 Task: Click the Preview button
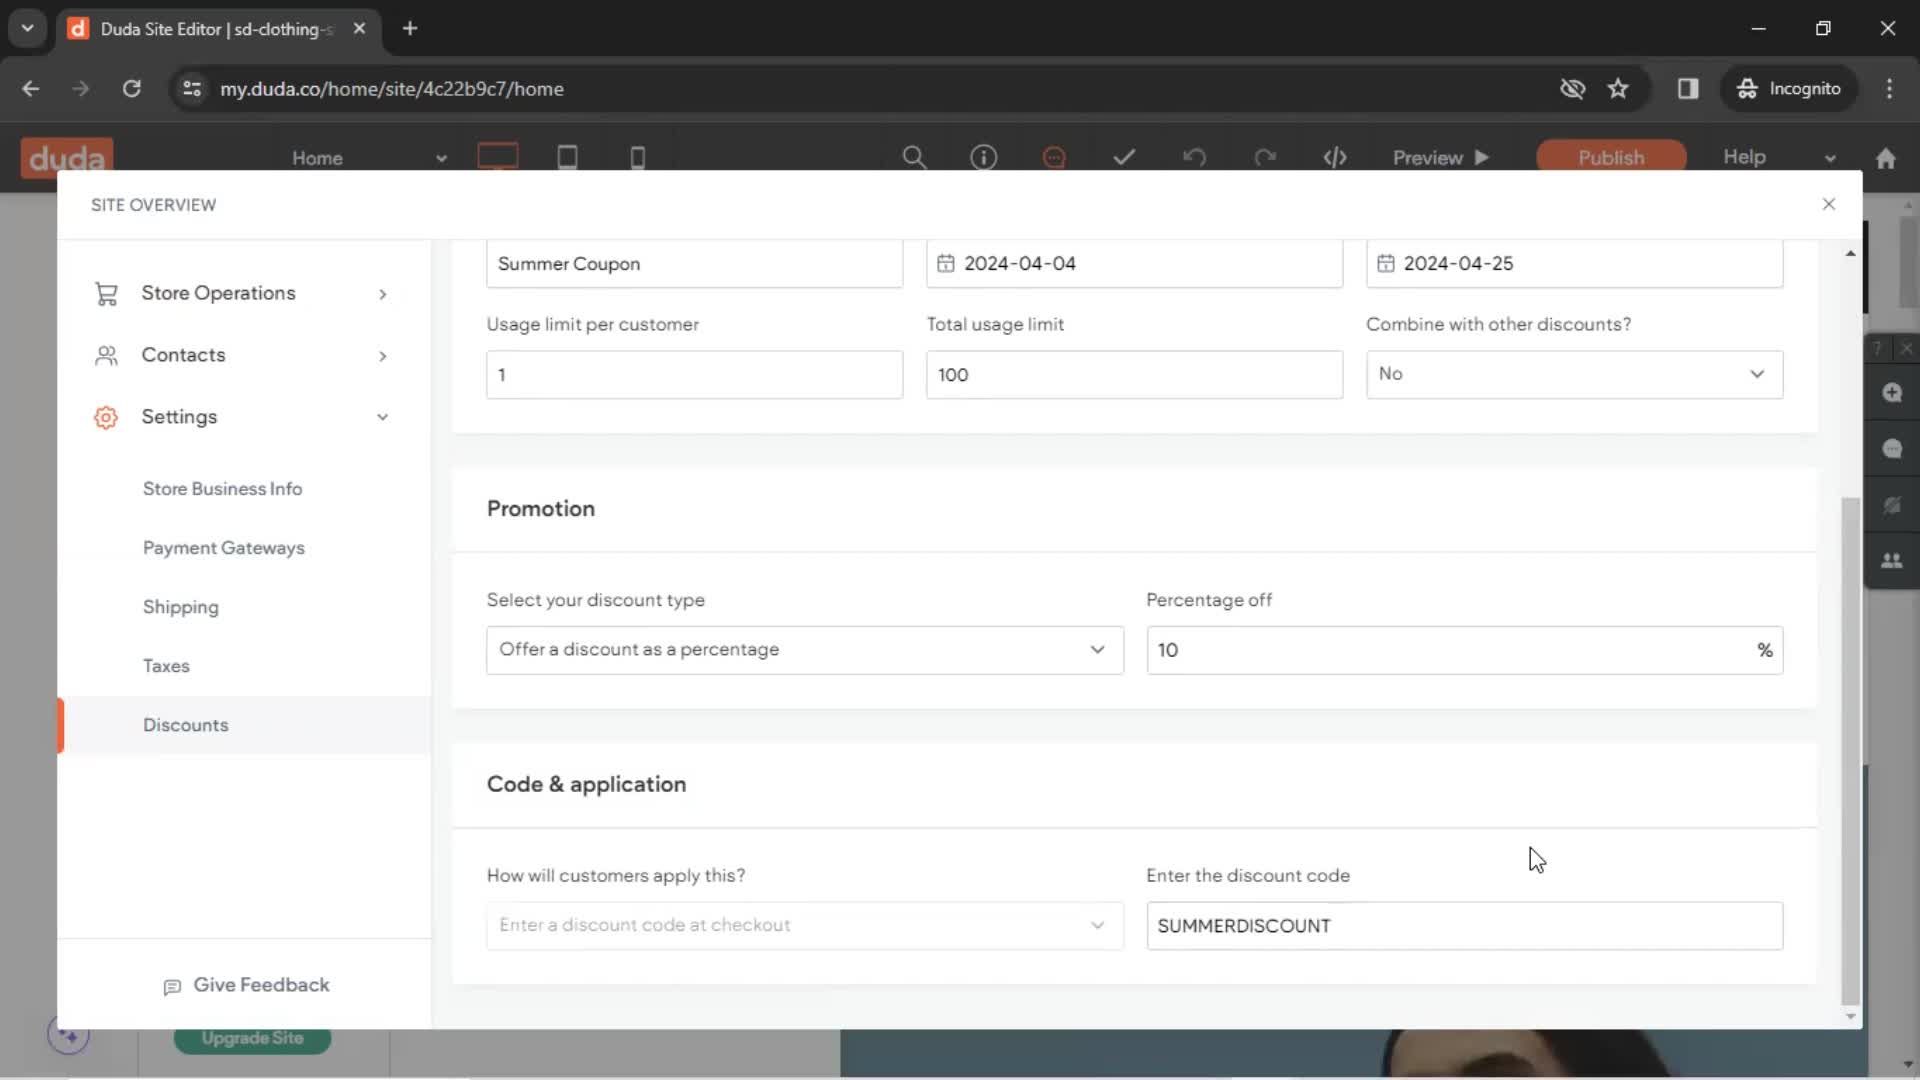coord(1441,158)
